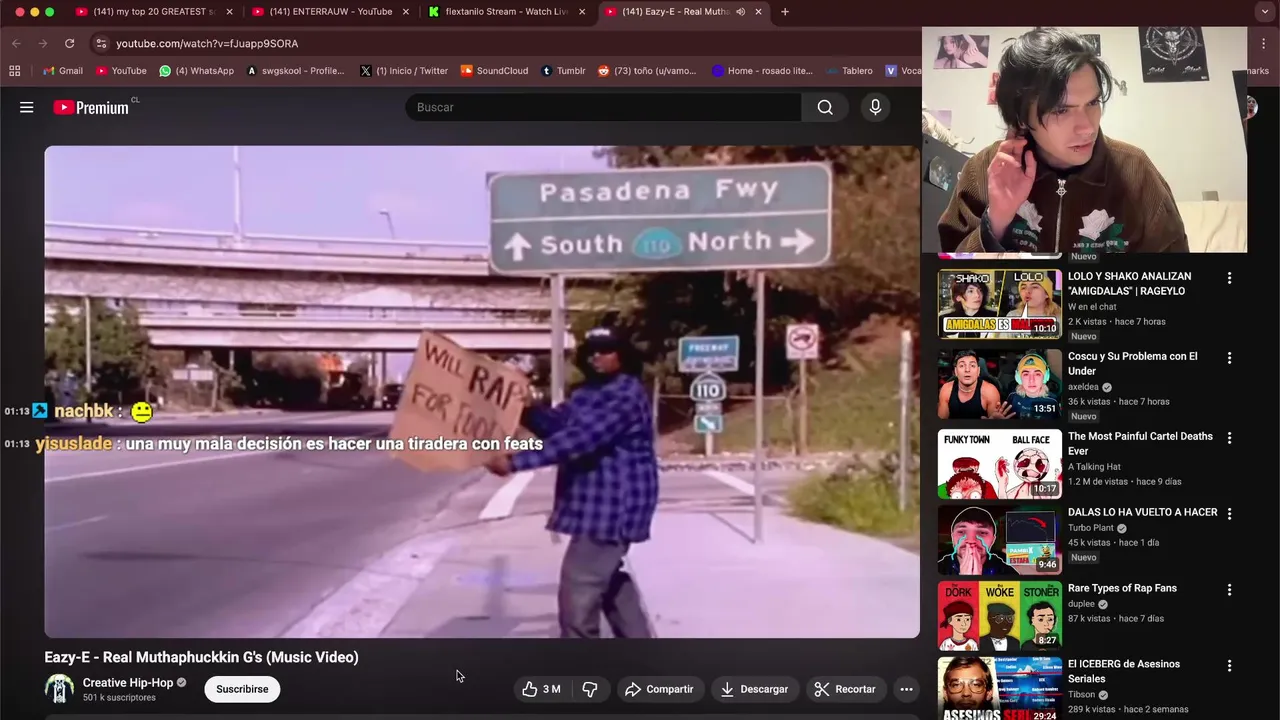
Task: Open WhatsApp bookmark
Action: (x=197, y=71)
